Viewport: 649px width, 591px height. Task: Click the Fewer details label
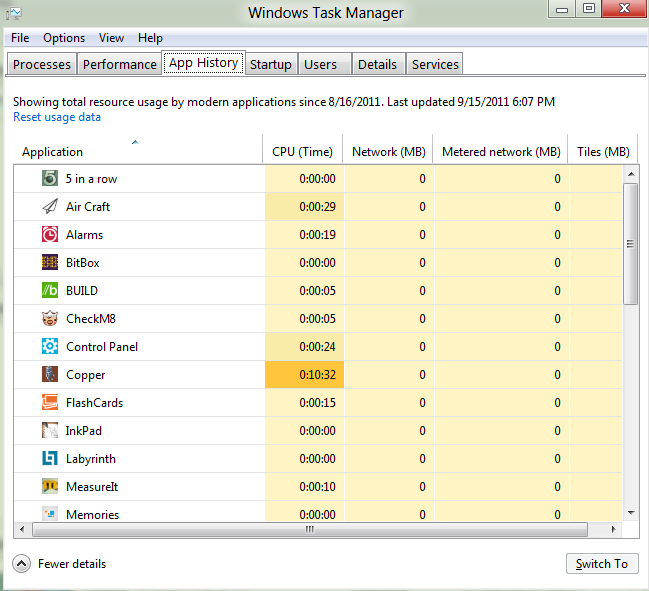72,564
